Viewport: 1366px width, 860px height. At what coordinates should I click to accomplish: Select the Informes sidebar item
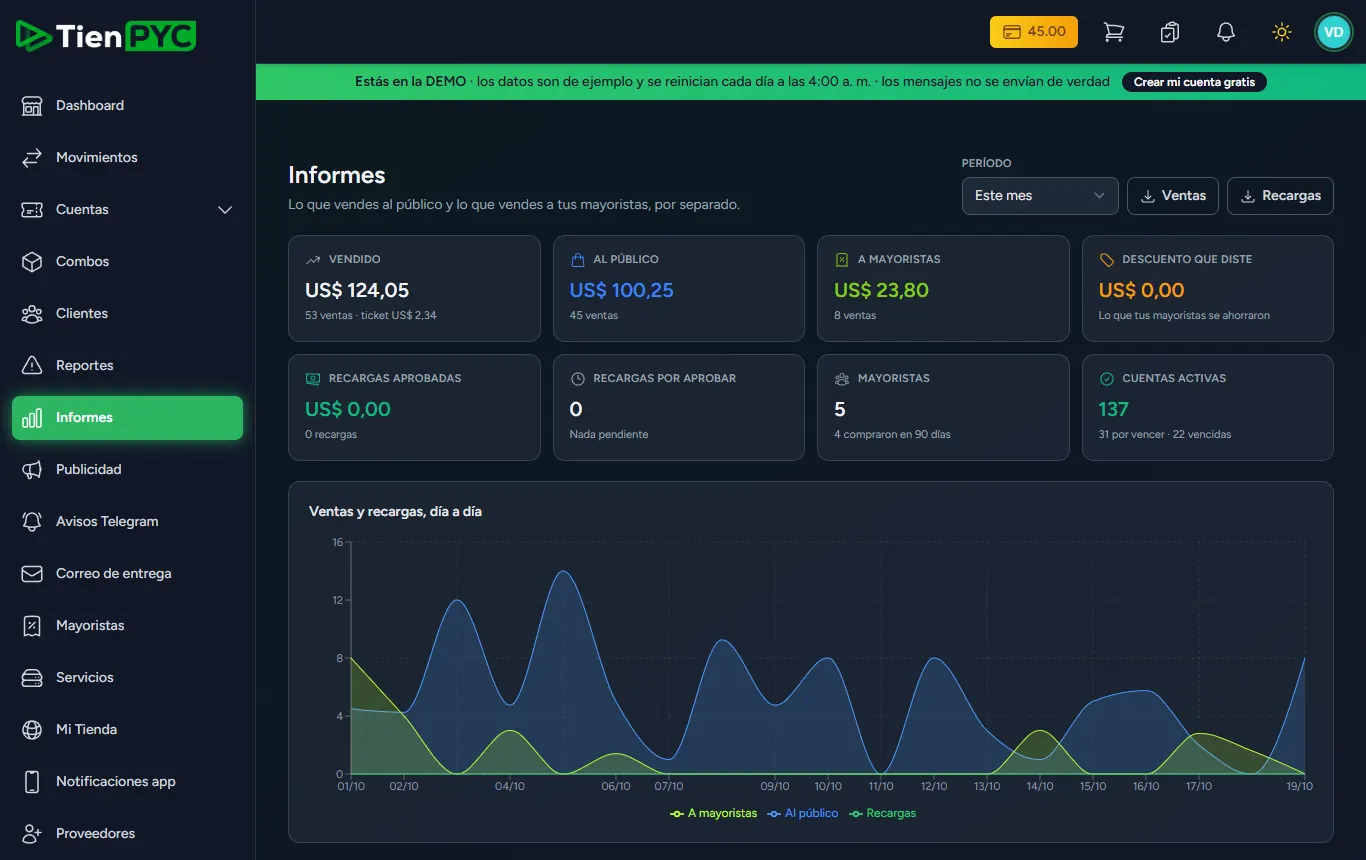(x=127, y=418)
